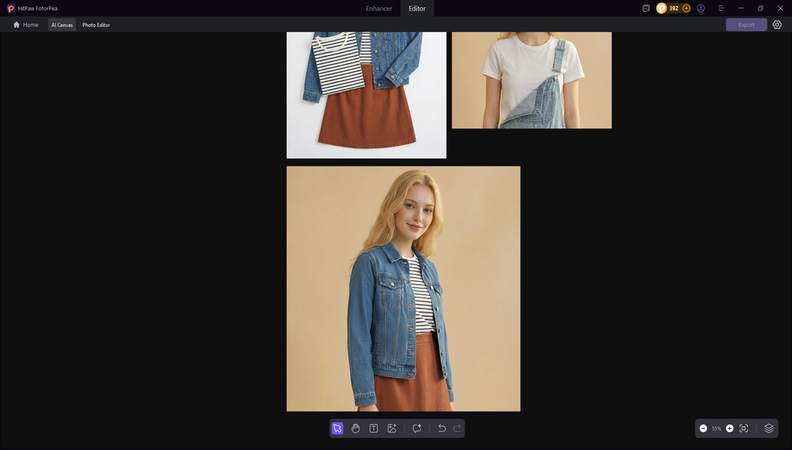This screenshot has height=450, width=792.
Task: Click the Export button
Action: (746, 24)
